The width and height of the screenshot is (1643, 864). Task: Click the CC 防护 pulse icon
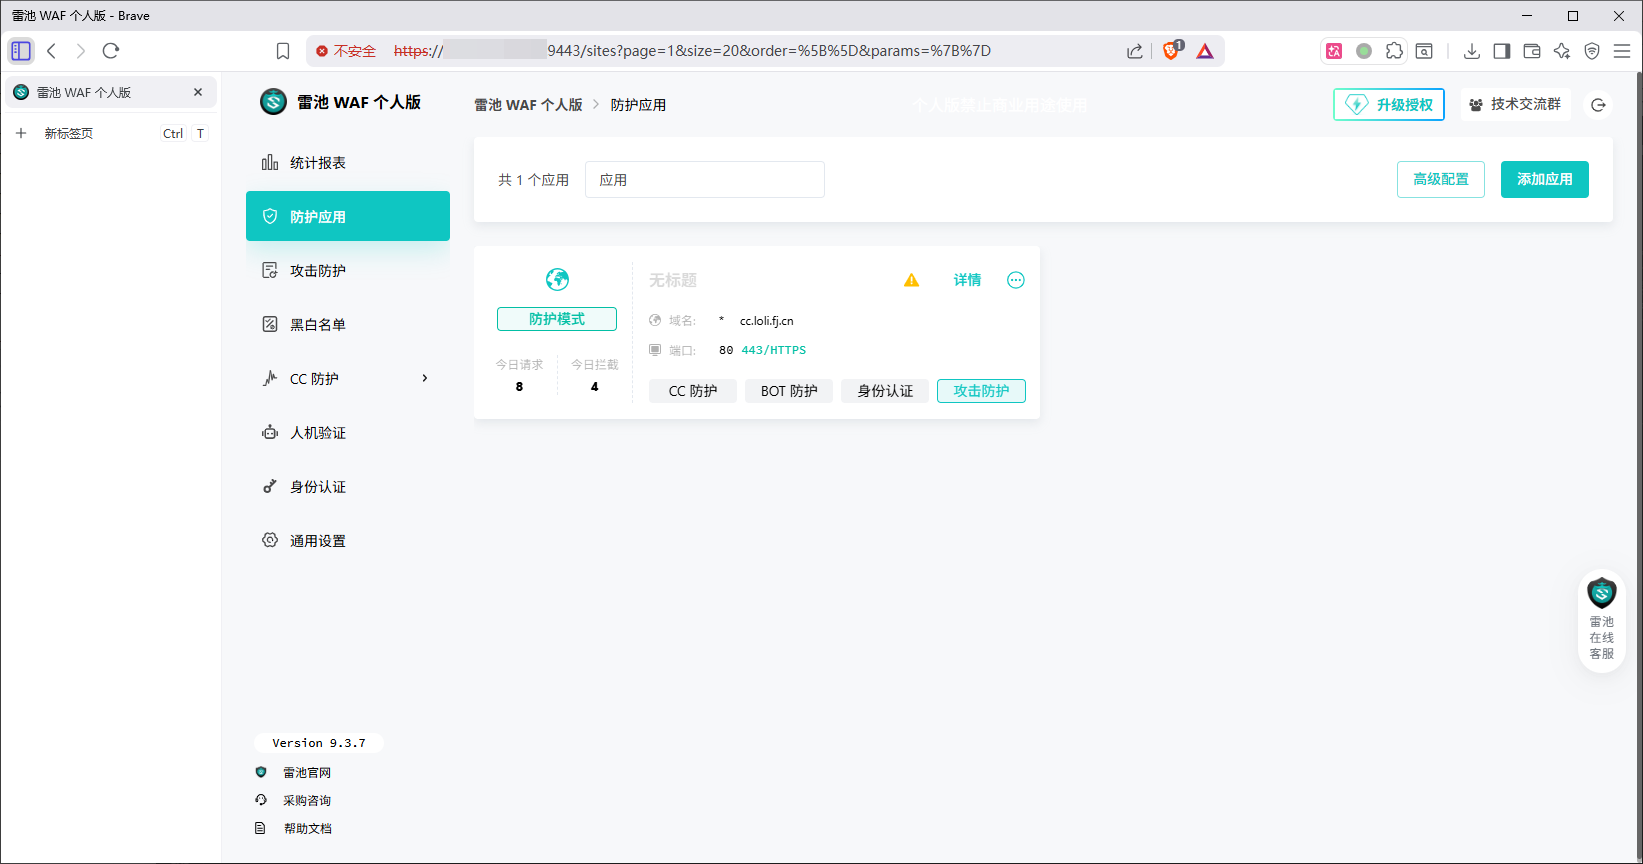click(x=270, y=378)
